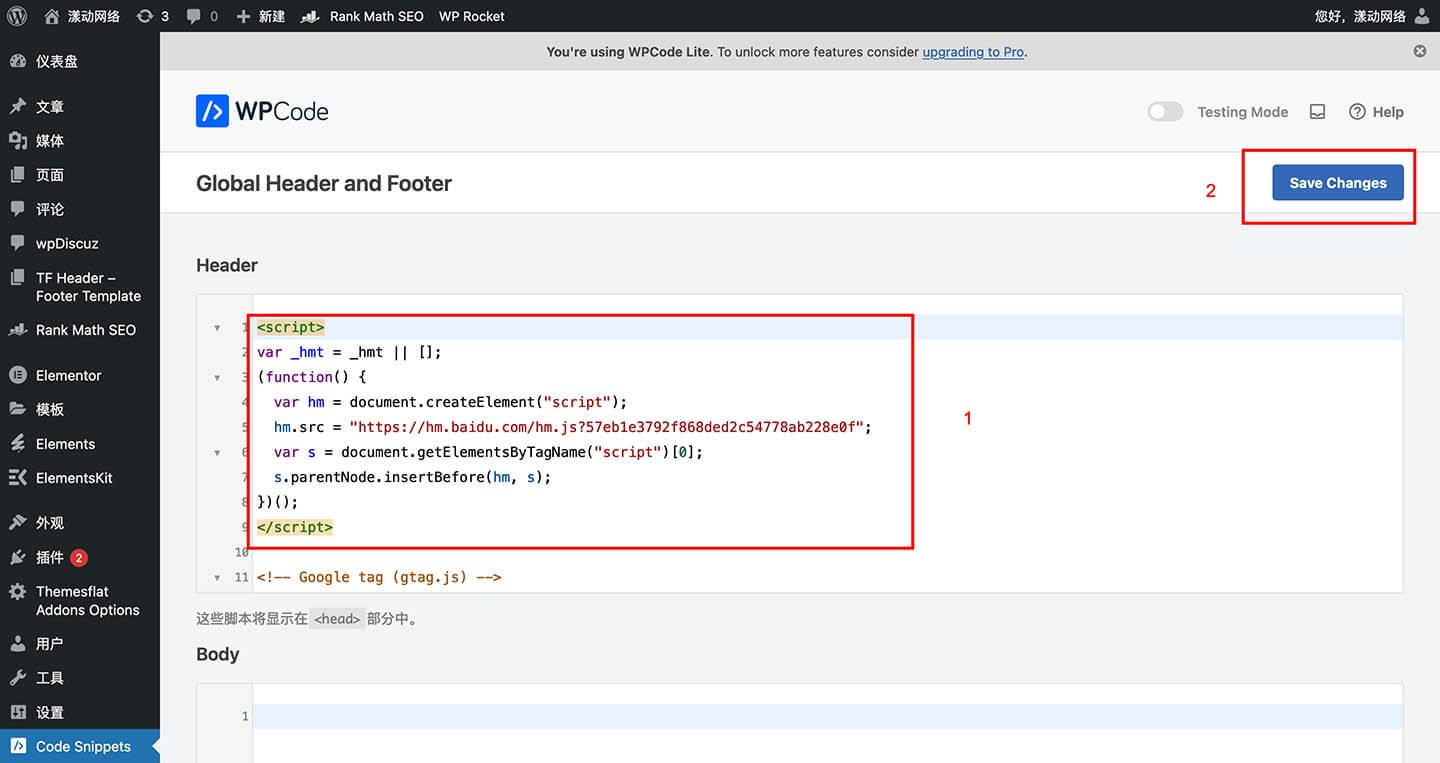
Task: Collapse code fold arrow at line 6
Action: click(217, 453)
